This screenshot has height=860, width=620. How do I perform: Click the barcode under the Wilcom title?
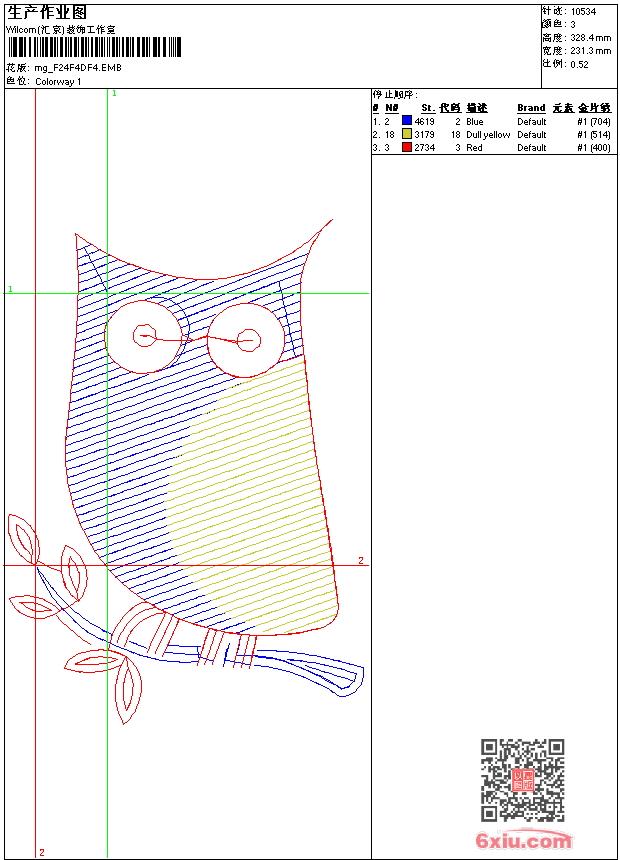click(96, 48)
